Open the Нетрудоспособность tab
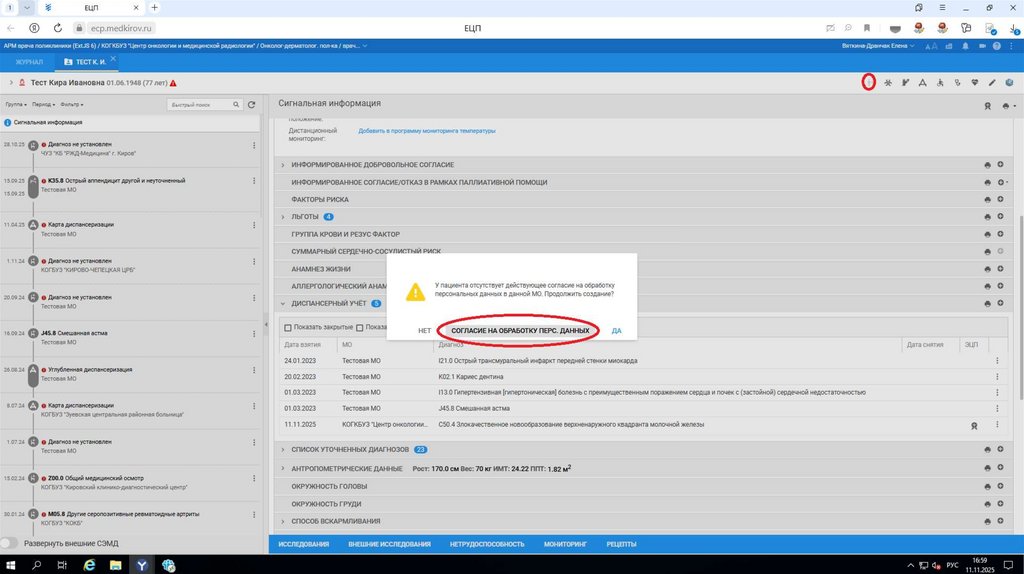The image size is (1024, 574). tap(487, 544)
